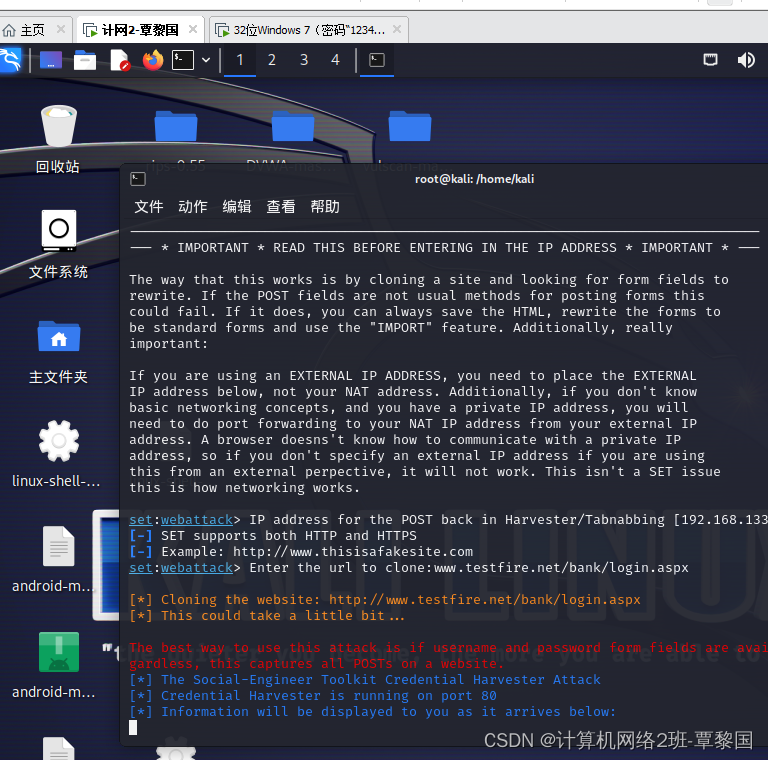Screen dimensions: 768x760
Task: Click the terminal cursor prompt line
Action: [x=133, y=728]
